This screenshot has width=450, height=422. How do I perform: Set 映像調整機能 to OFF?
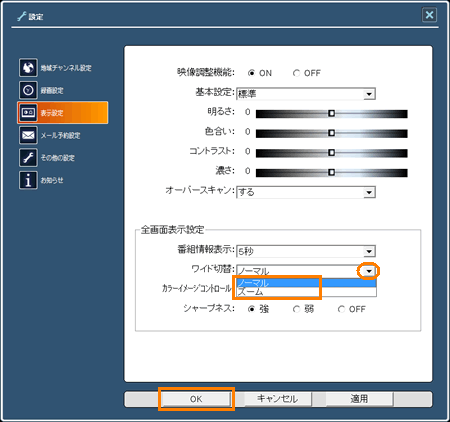pyautogui.click(x=296, y=73)
